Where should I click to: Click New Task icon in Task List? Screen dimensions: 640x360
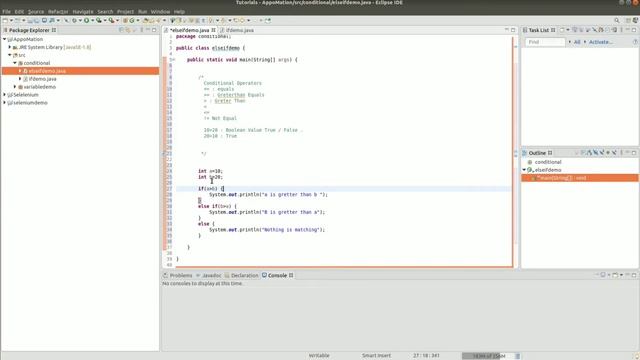coord(562,30)
